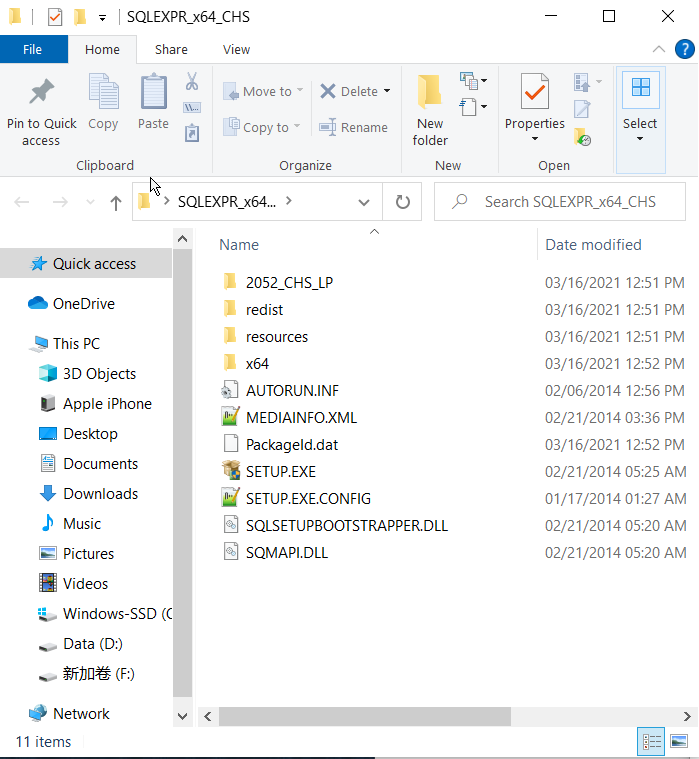The height and width of the screenshot is (759, 699).
Task: Click the blue Help question mark icon
Action: pyautogui.click(x=684, y=49)
